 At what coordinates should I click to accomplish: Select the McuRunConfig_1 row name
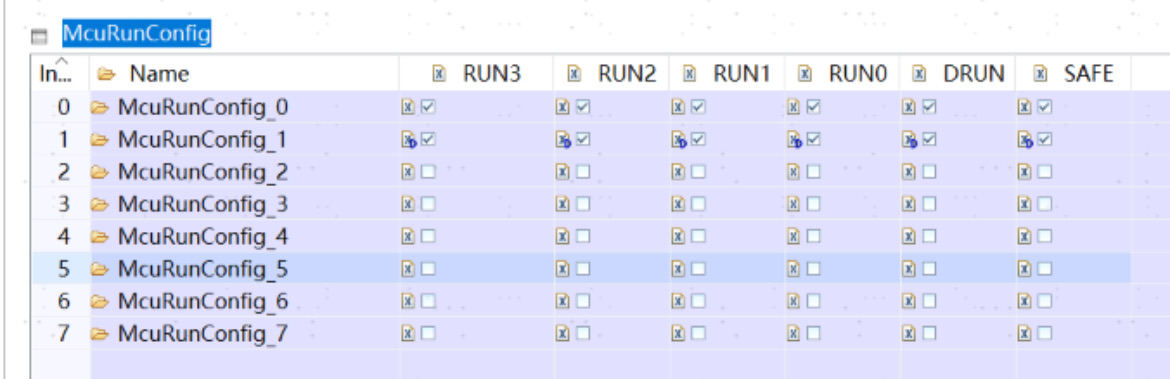[x=202, y=140]
